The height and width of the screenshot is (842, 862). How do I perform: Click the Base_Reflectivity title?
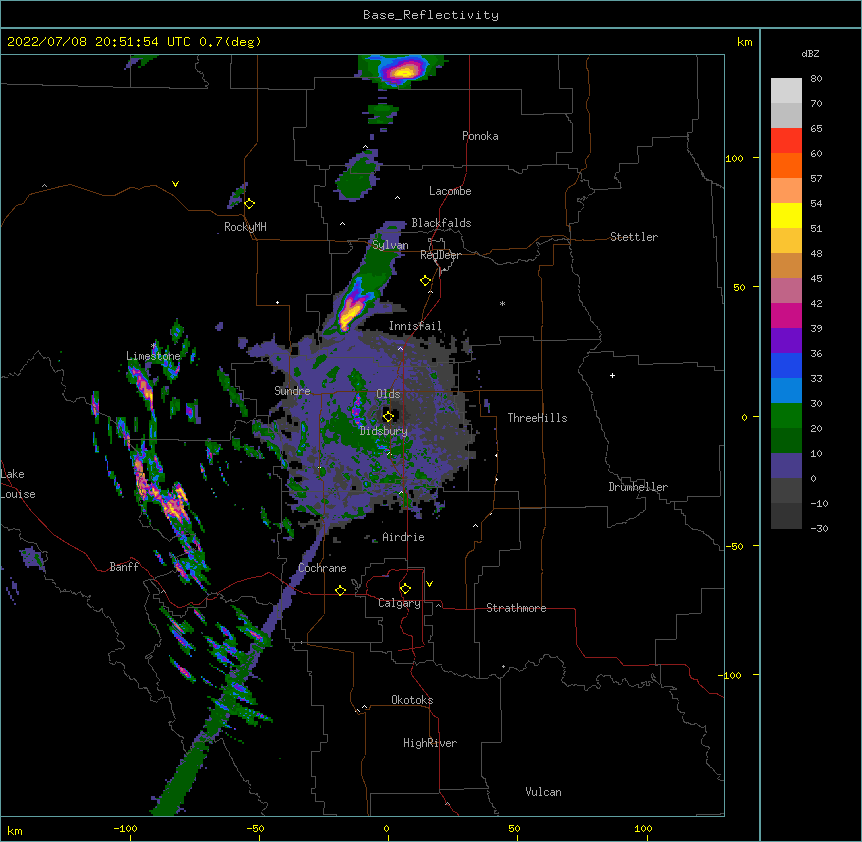(x=431, y=15)
